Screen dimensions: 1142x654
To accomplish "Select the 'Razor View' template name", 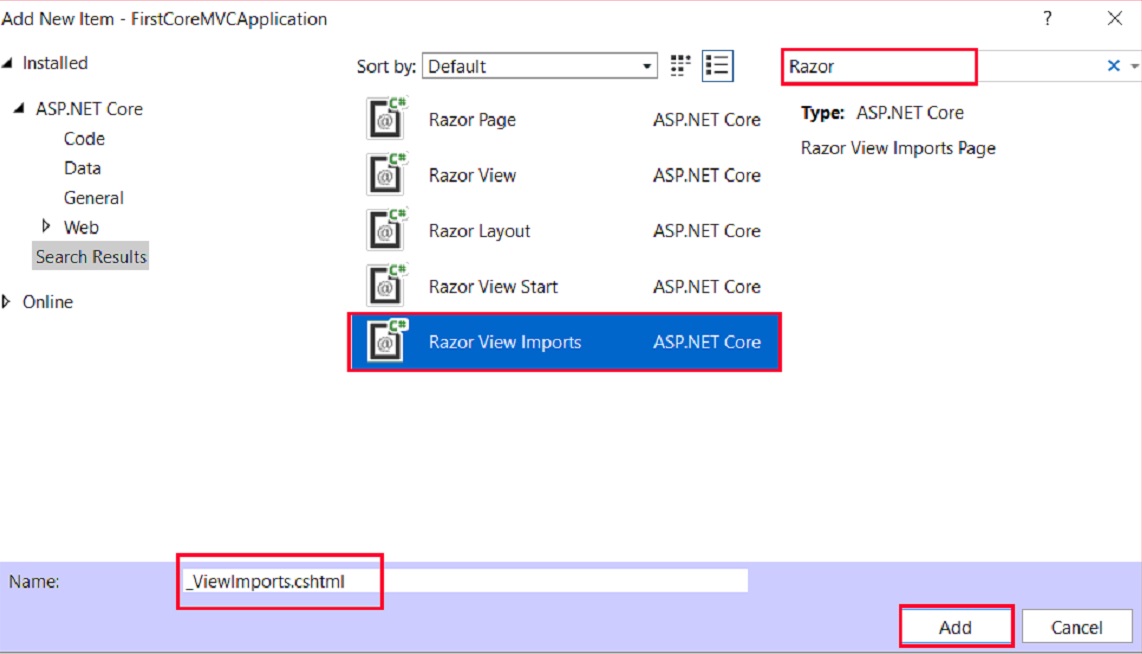I will (472, 176).
